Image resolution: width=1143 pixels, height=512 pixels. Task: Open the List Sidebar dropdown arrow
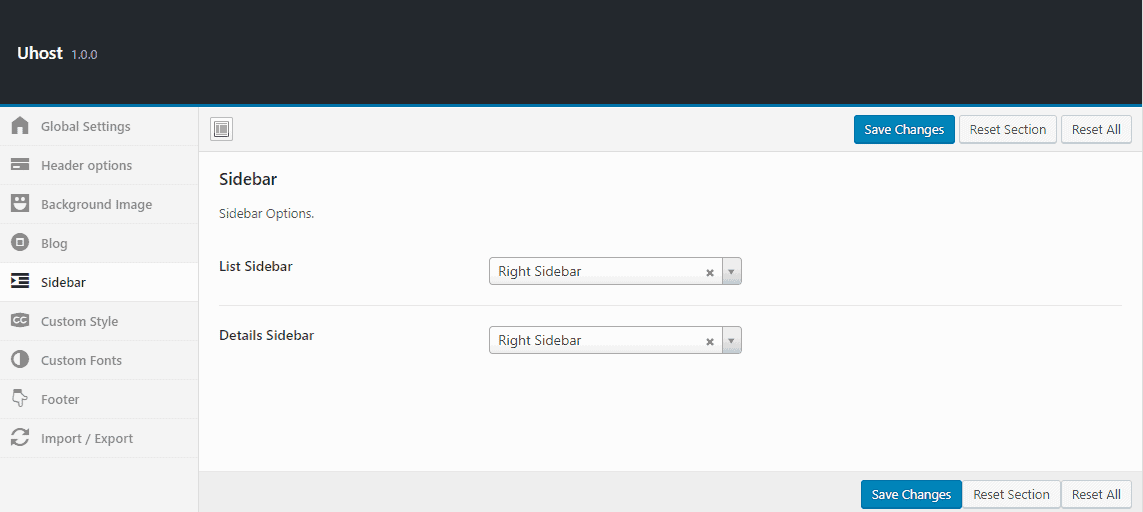(731, 271)
